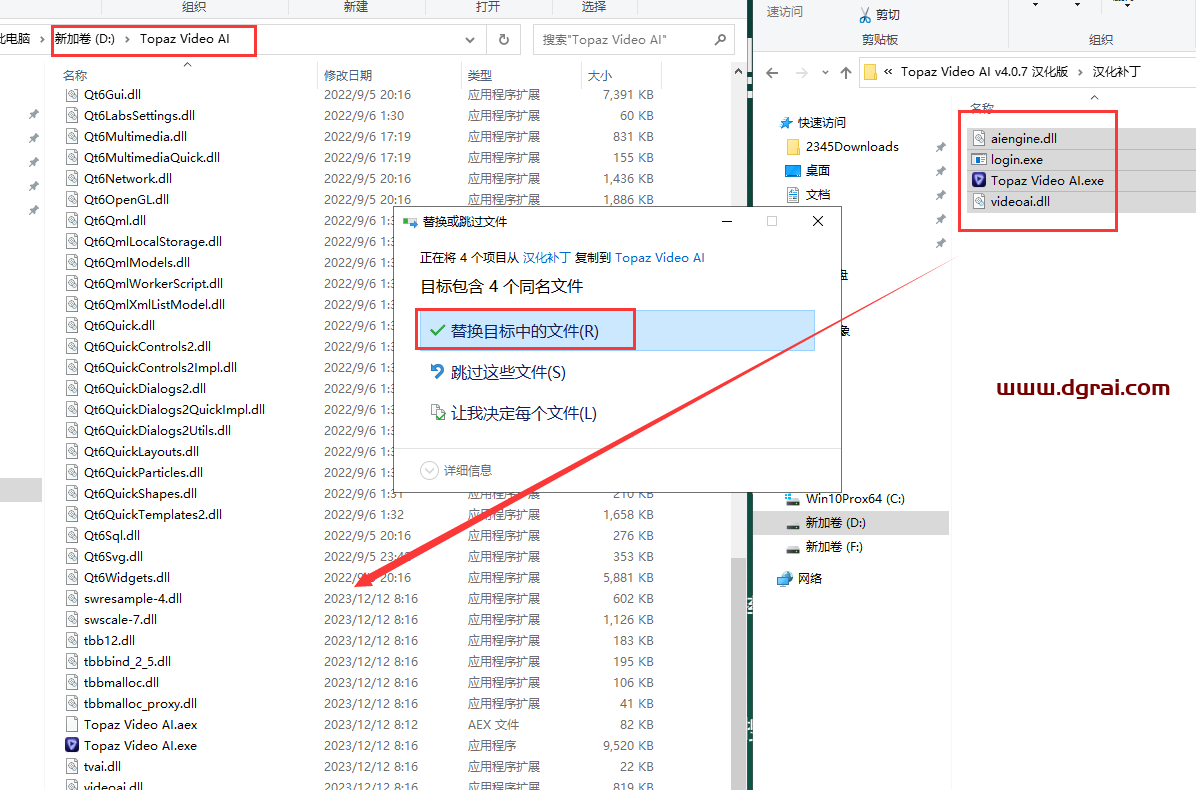Open address bar history dropdown in left window
1196x790 pixels.
[x=470, y=40]
